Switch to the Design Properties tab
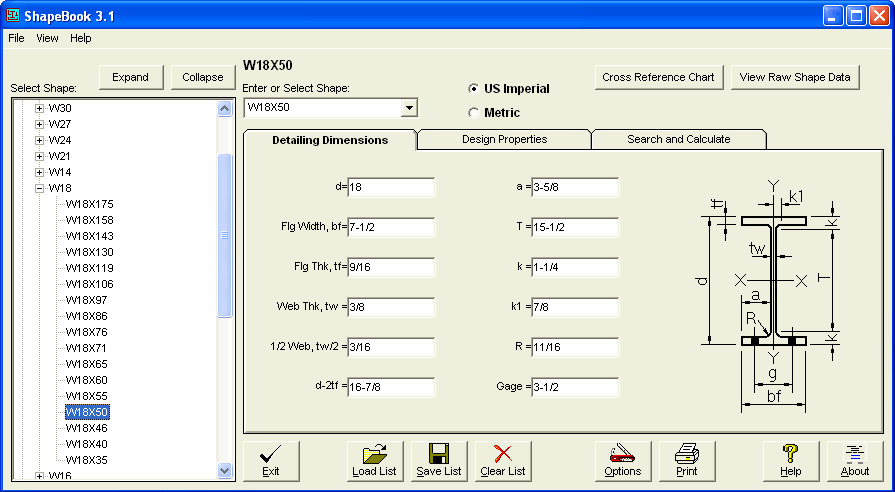Screen dimensions: 895x492 [505, 139]
